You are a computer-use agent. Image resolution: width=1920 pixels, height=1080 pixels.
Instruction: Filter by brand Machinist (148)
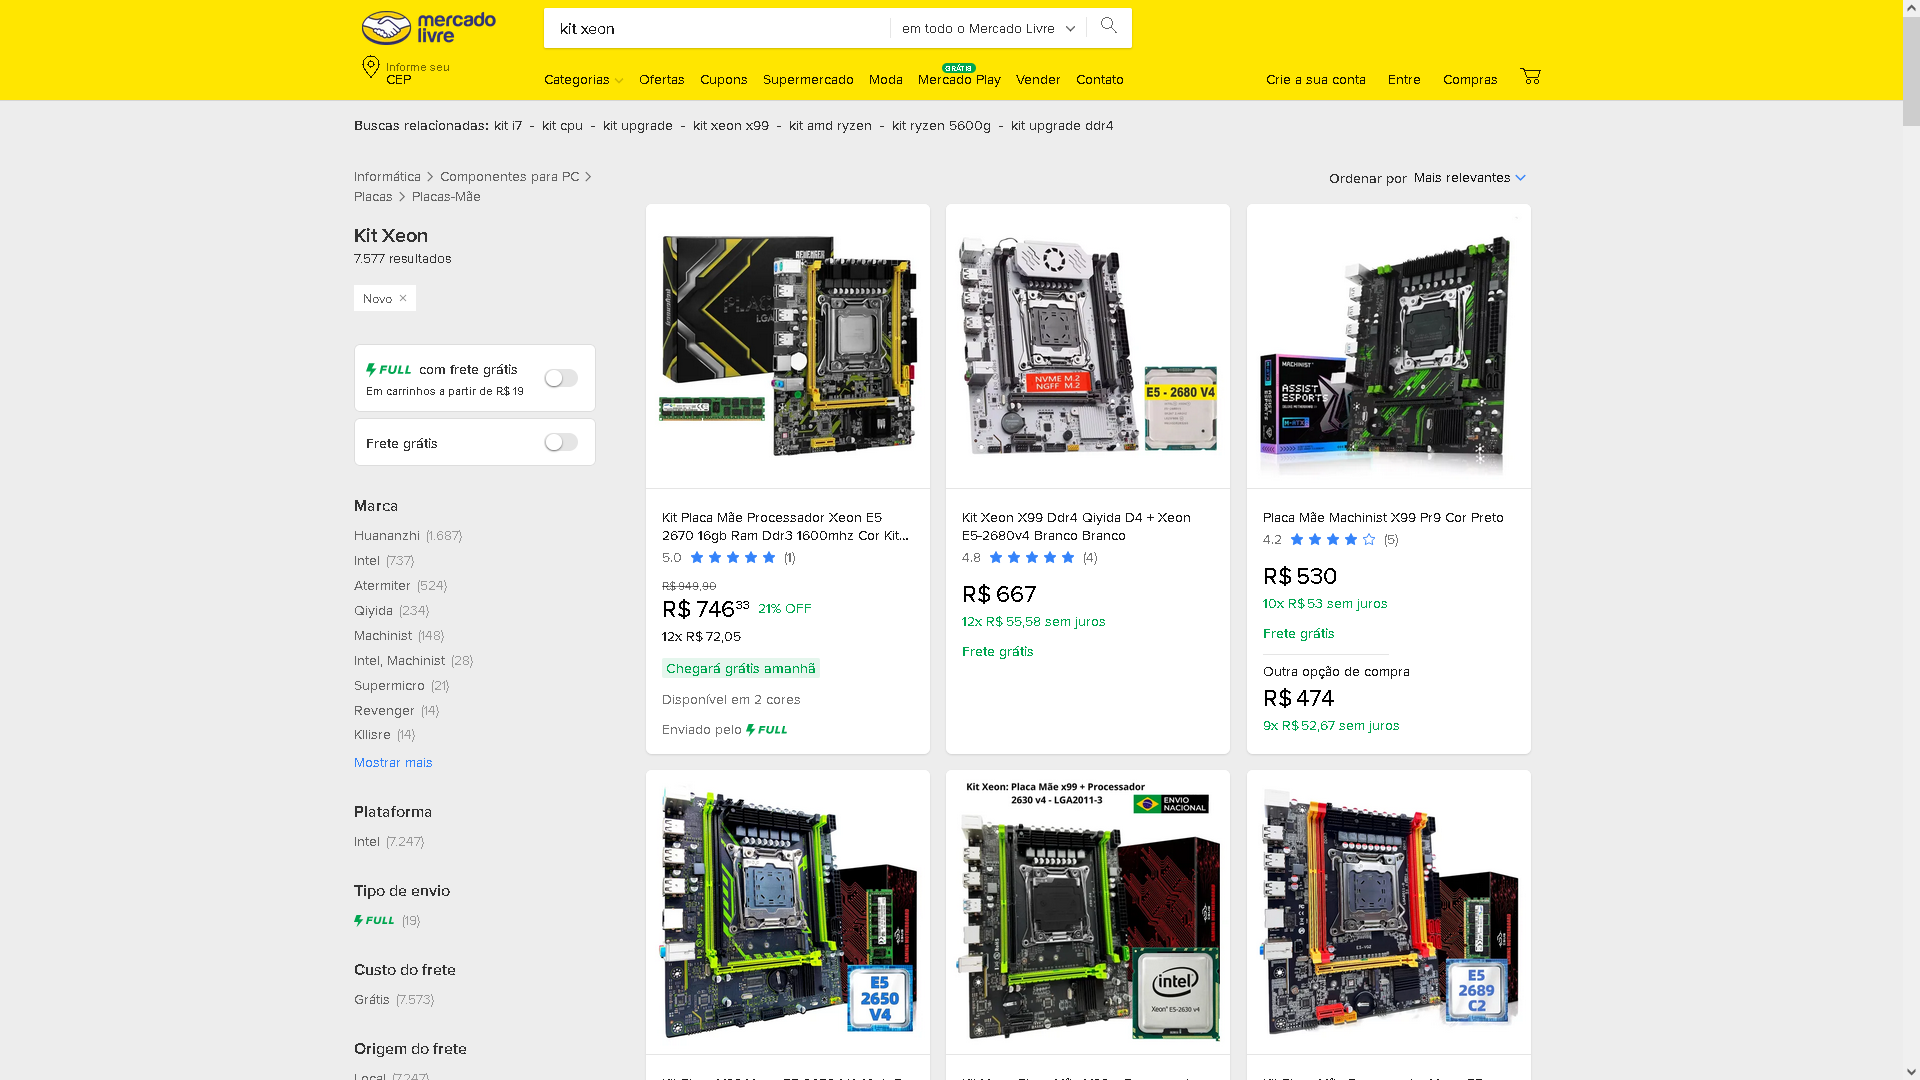point(399,636)
